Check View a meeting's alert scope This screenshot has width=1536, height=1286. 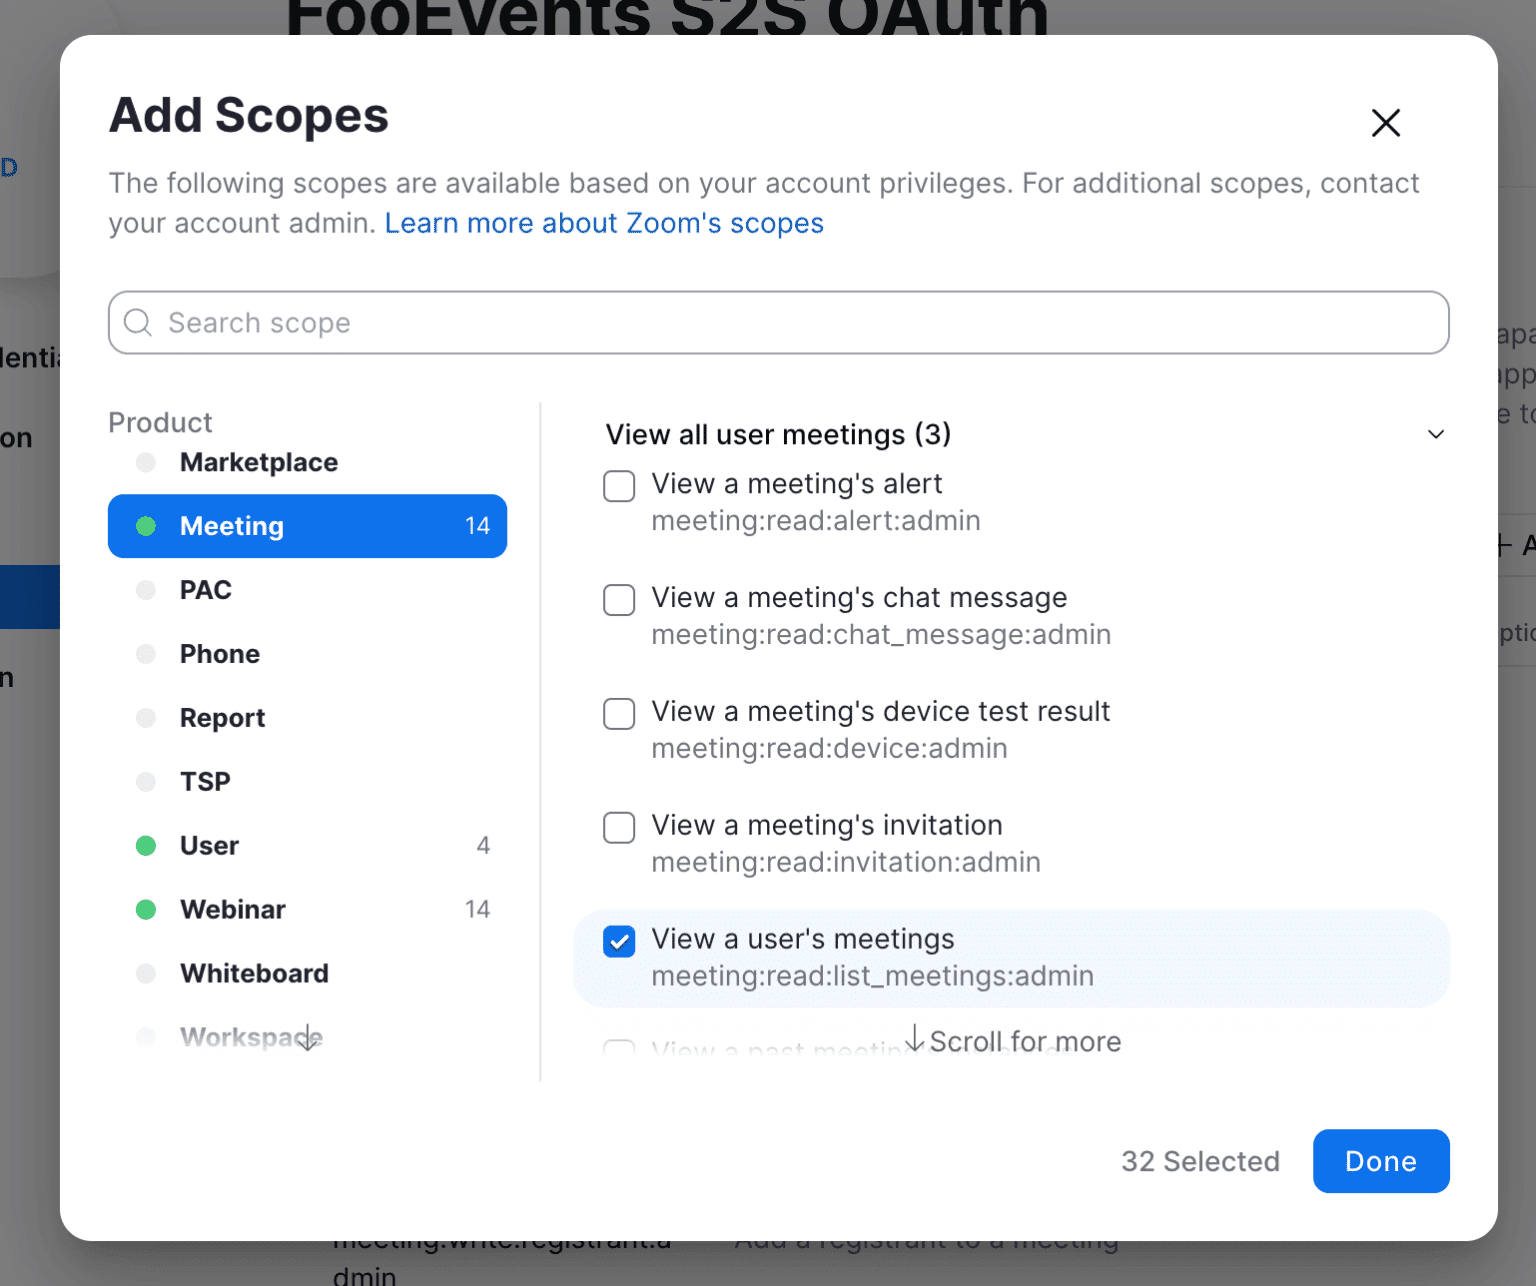pos(619,486)
